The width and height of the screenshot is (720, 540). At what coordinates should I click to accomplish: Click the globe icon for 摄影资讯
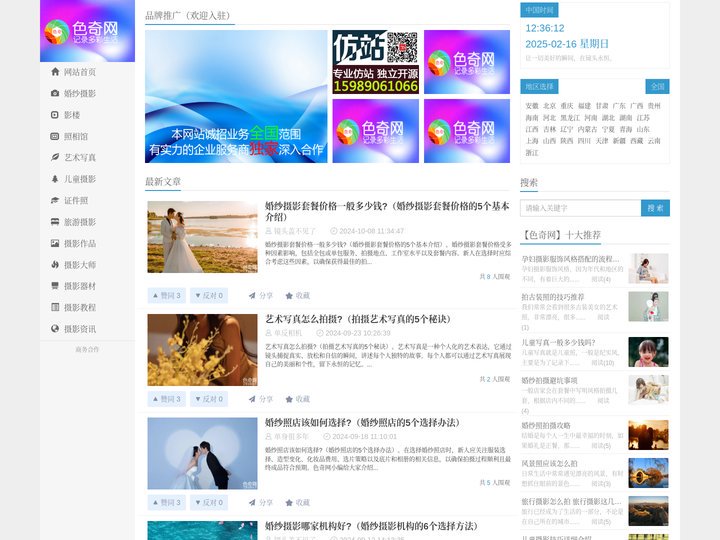click(55, 329)
